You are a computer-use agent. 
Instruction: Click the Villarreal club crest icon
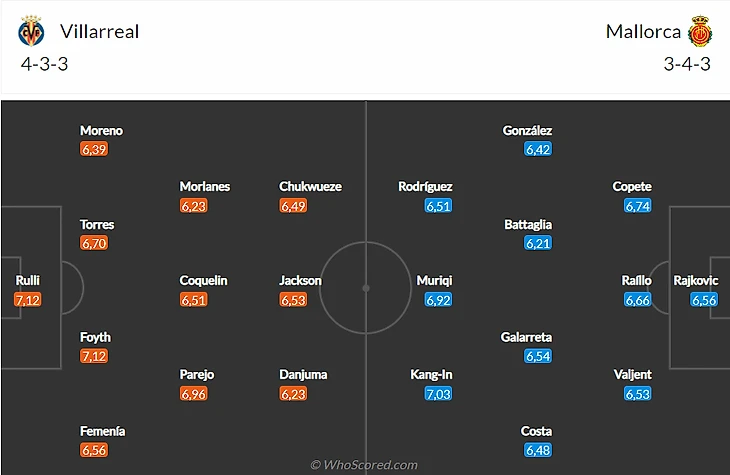click(x=31, y=32)
